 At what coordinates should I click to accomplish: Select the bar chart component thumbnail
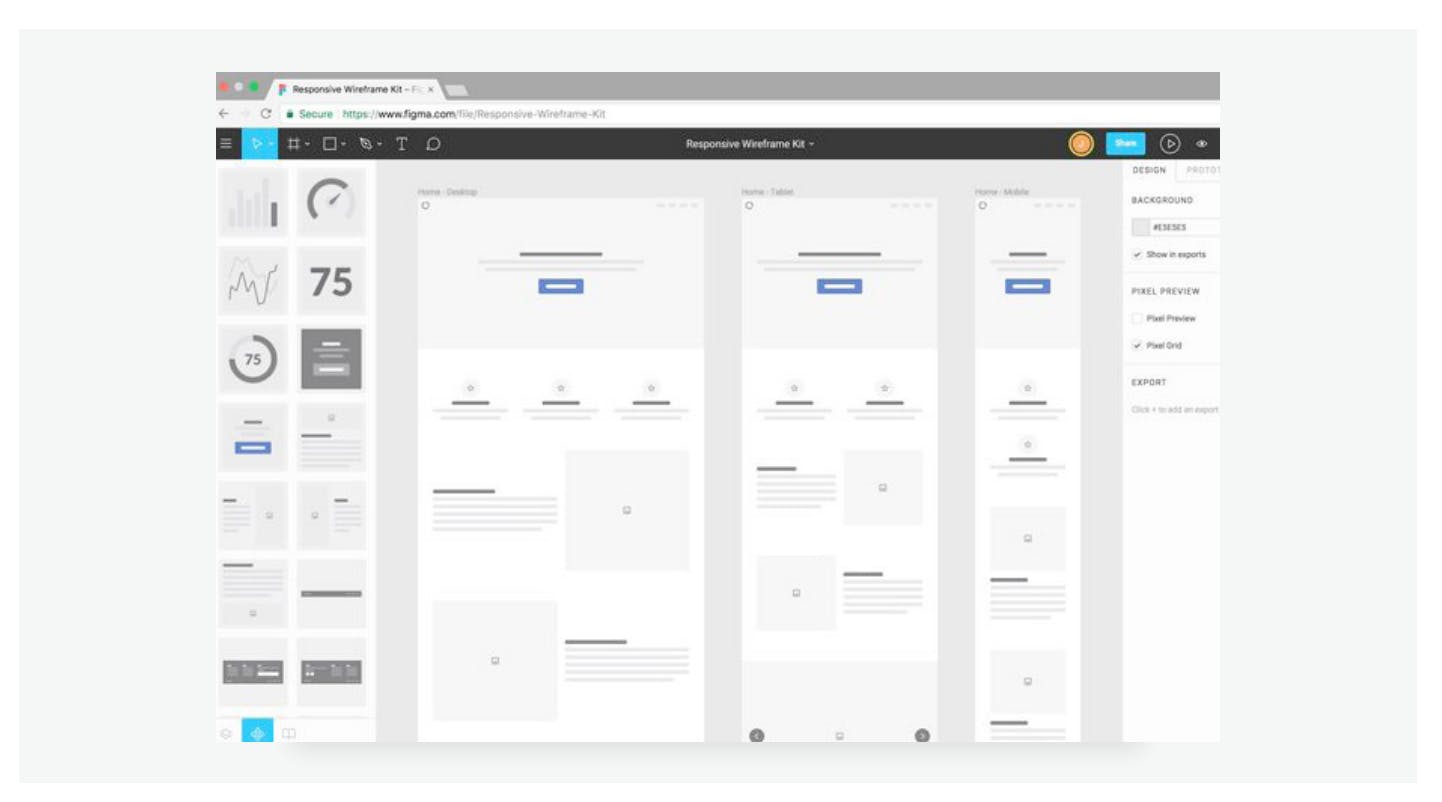(253, 203)
